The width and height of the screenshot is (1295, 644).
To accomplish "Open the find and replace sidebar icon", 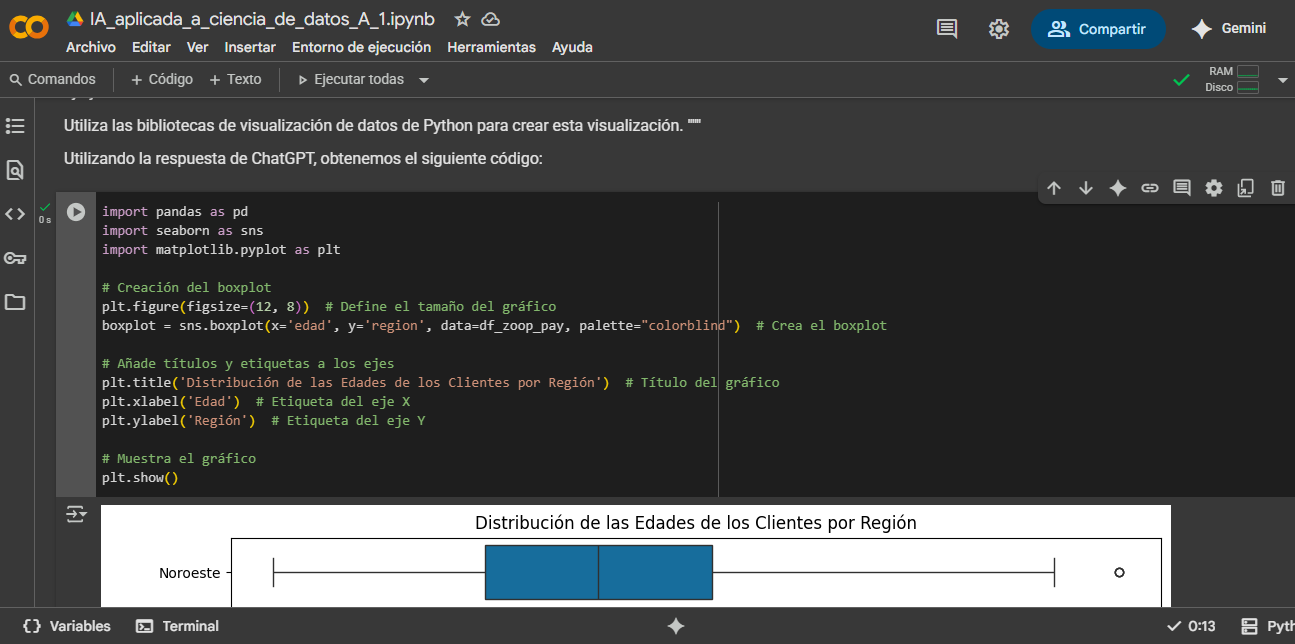I will tap(15, 170).
